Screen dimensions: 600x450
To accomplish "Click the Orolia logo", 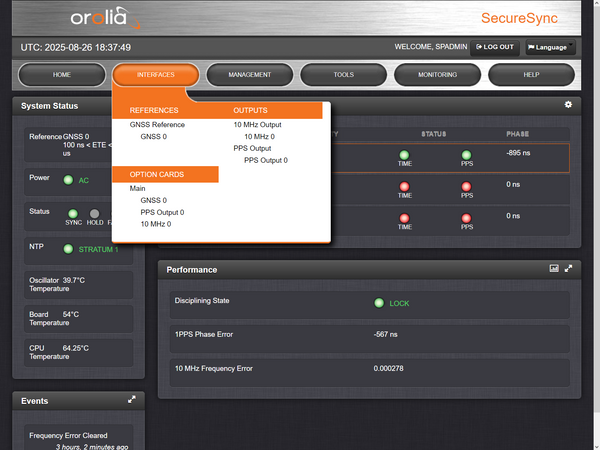I will [x=105, y=18].
